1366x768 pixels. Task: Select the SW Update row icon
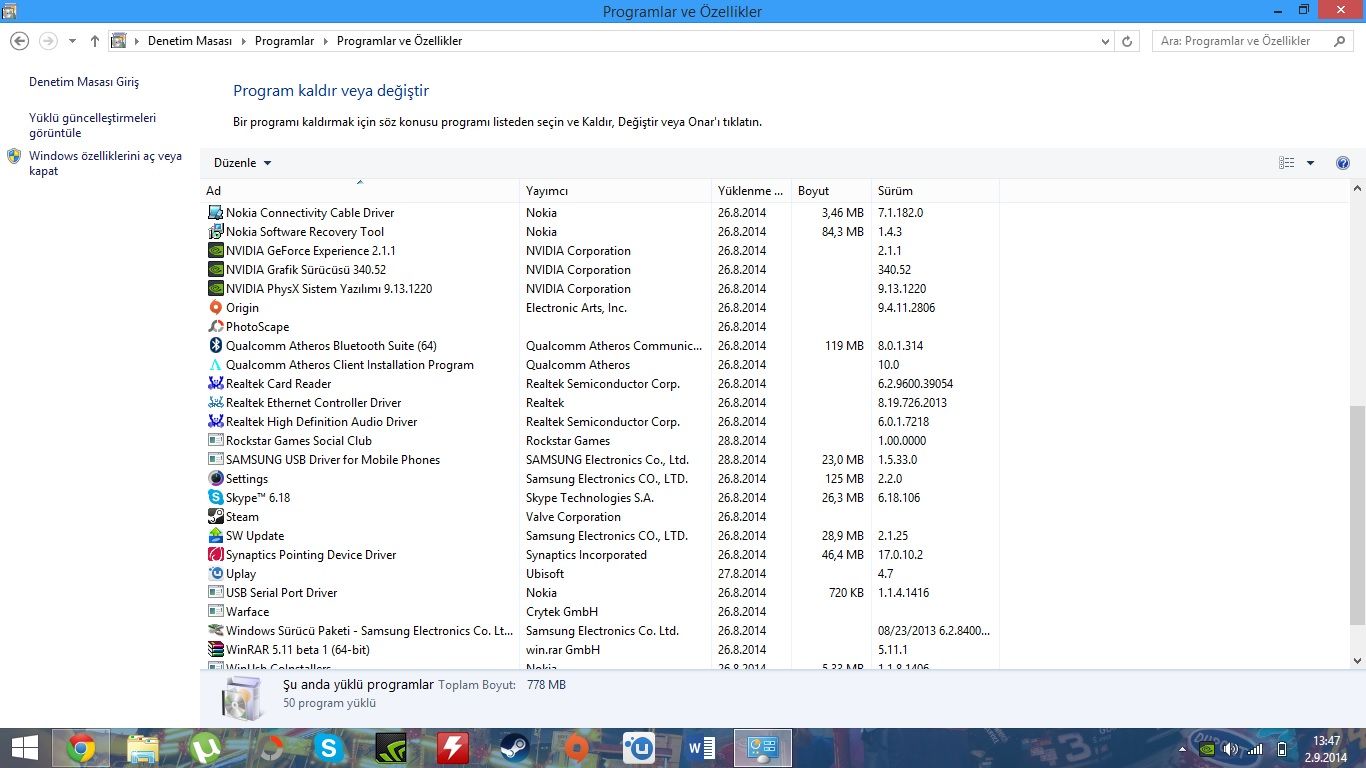click(x=215, y=536)
